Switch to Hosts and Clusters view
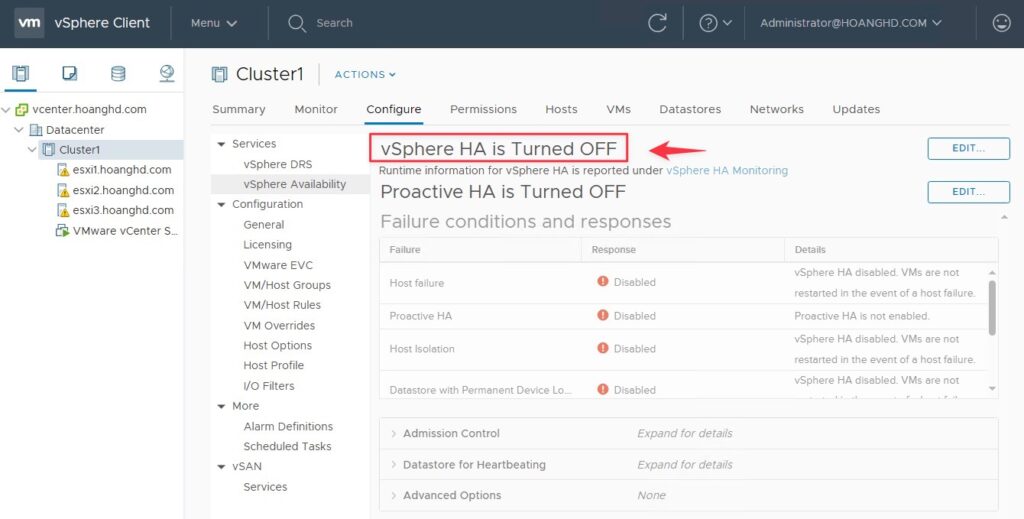Image resolution: width=1024 pixels, height=519 pixels. pyautogui.click(x=20, y=73)
